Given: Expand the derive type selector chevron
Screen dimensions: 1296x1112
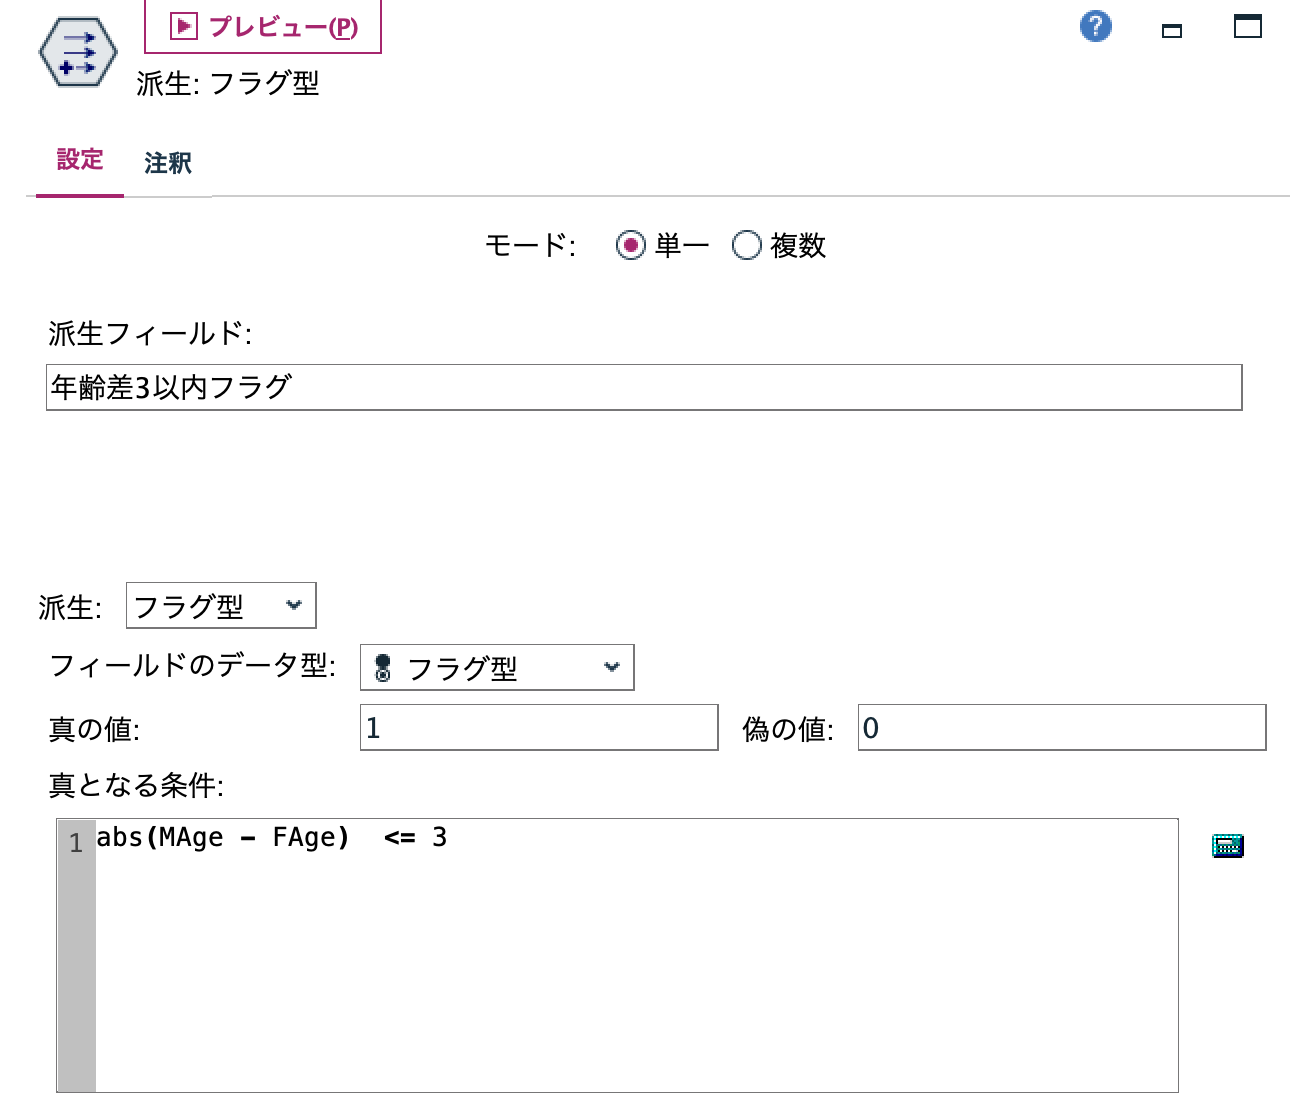Looking at the screenshot, I should pyautogui.click(x=294, y=605).
